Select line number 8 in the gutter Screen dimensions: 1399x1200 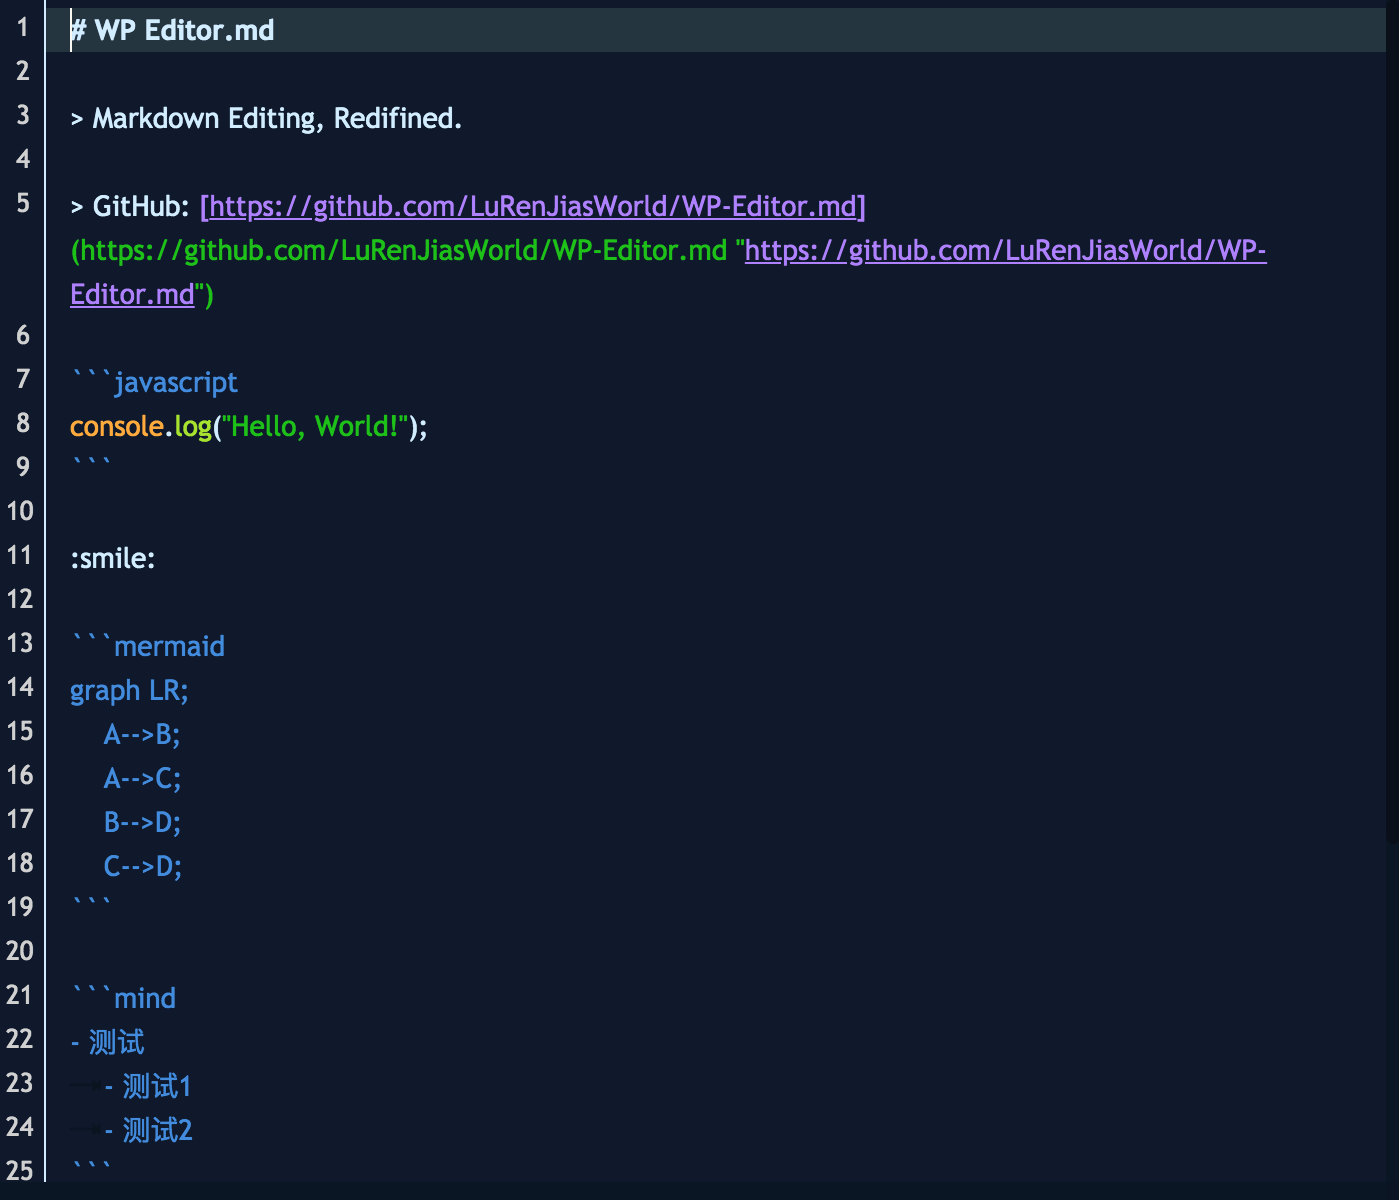click(23, 423)
